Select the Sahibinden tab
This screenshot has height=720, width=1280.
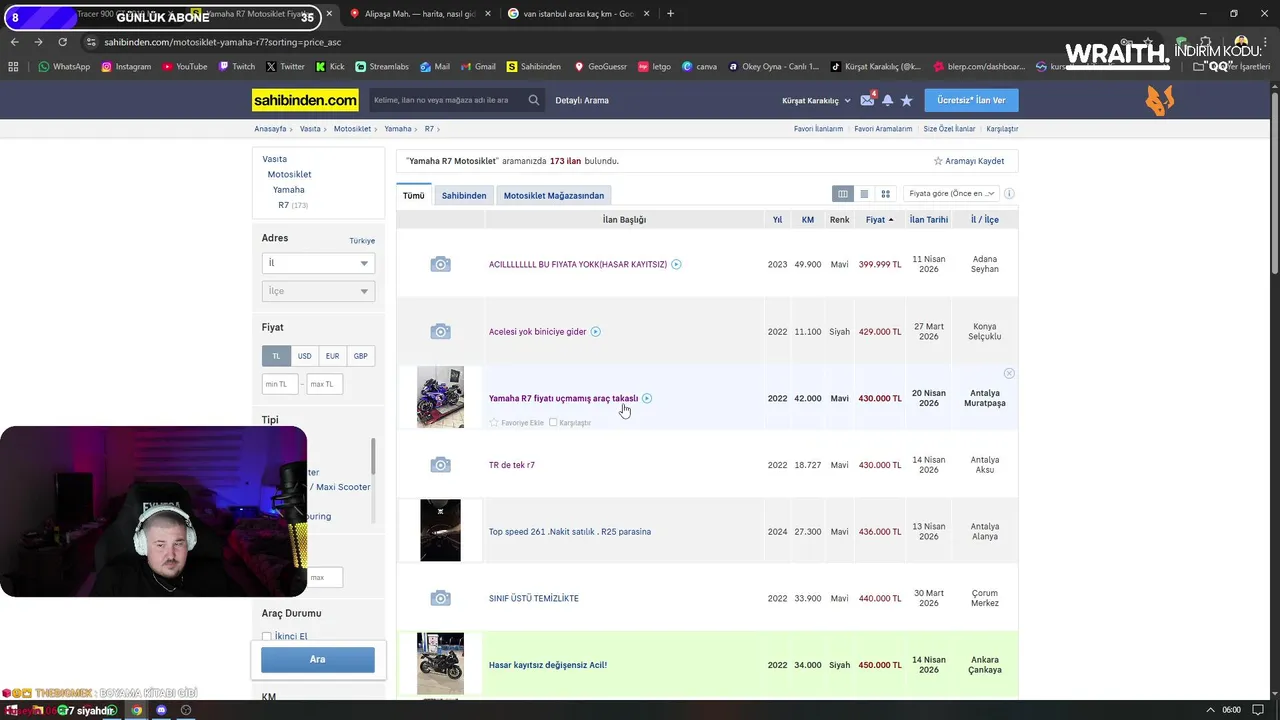464,195
